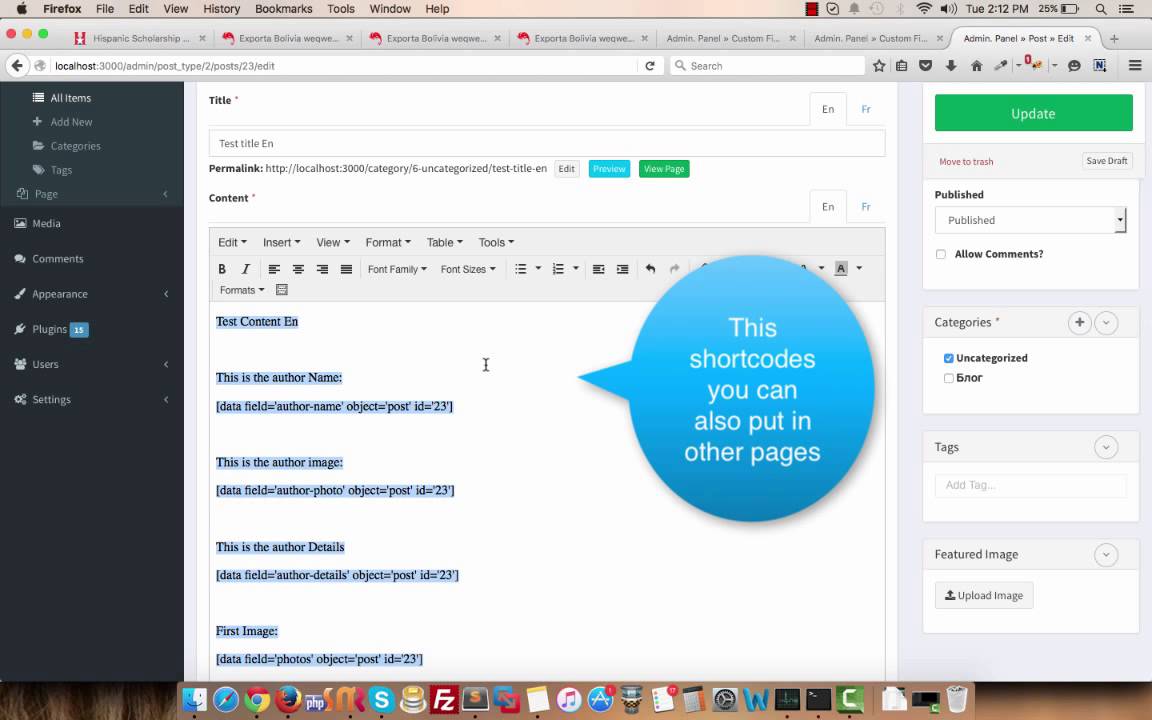Collapse the Tags panel

click(1106, 447)
